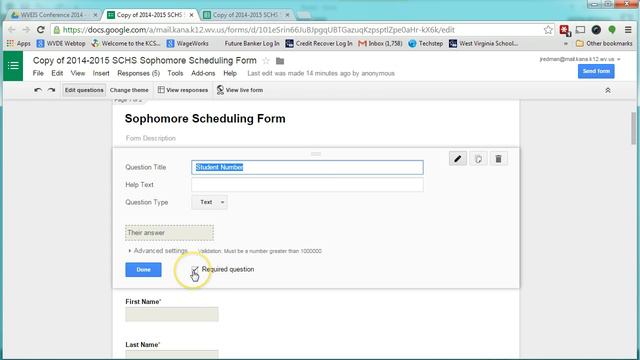Open the WVDE Webtop bookmark
Screen dimensions: 640x360
(x=61, y=43)
